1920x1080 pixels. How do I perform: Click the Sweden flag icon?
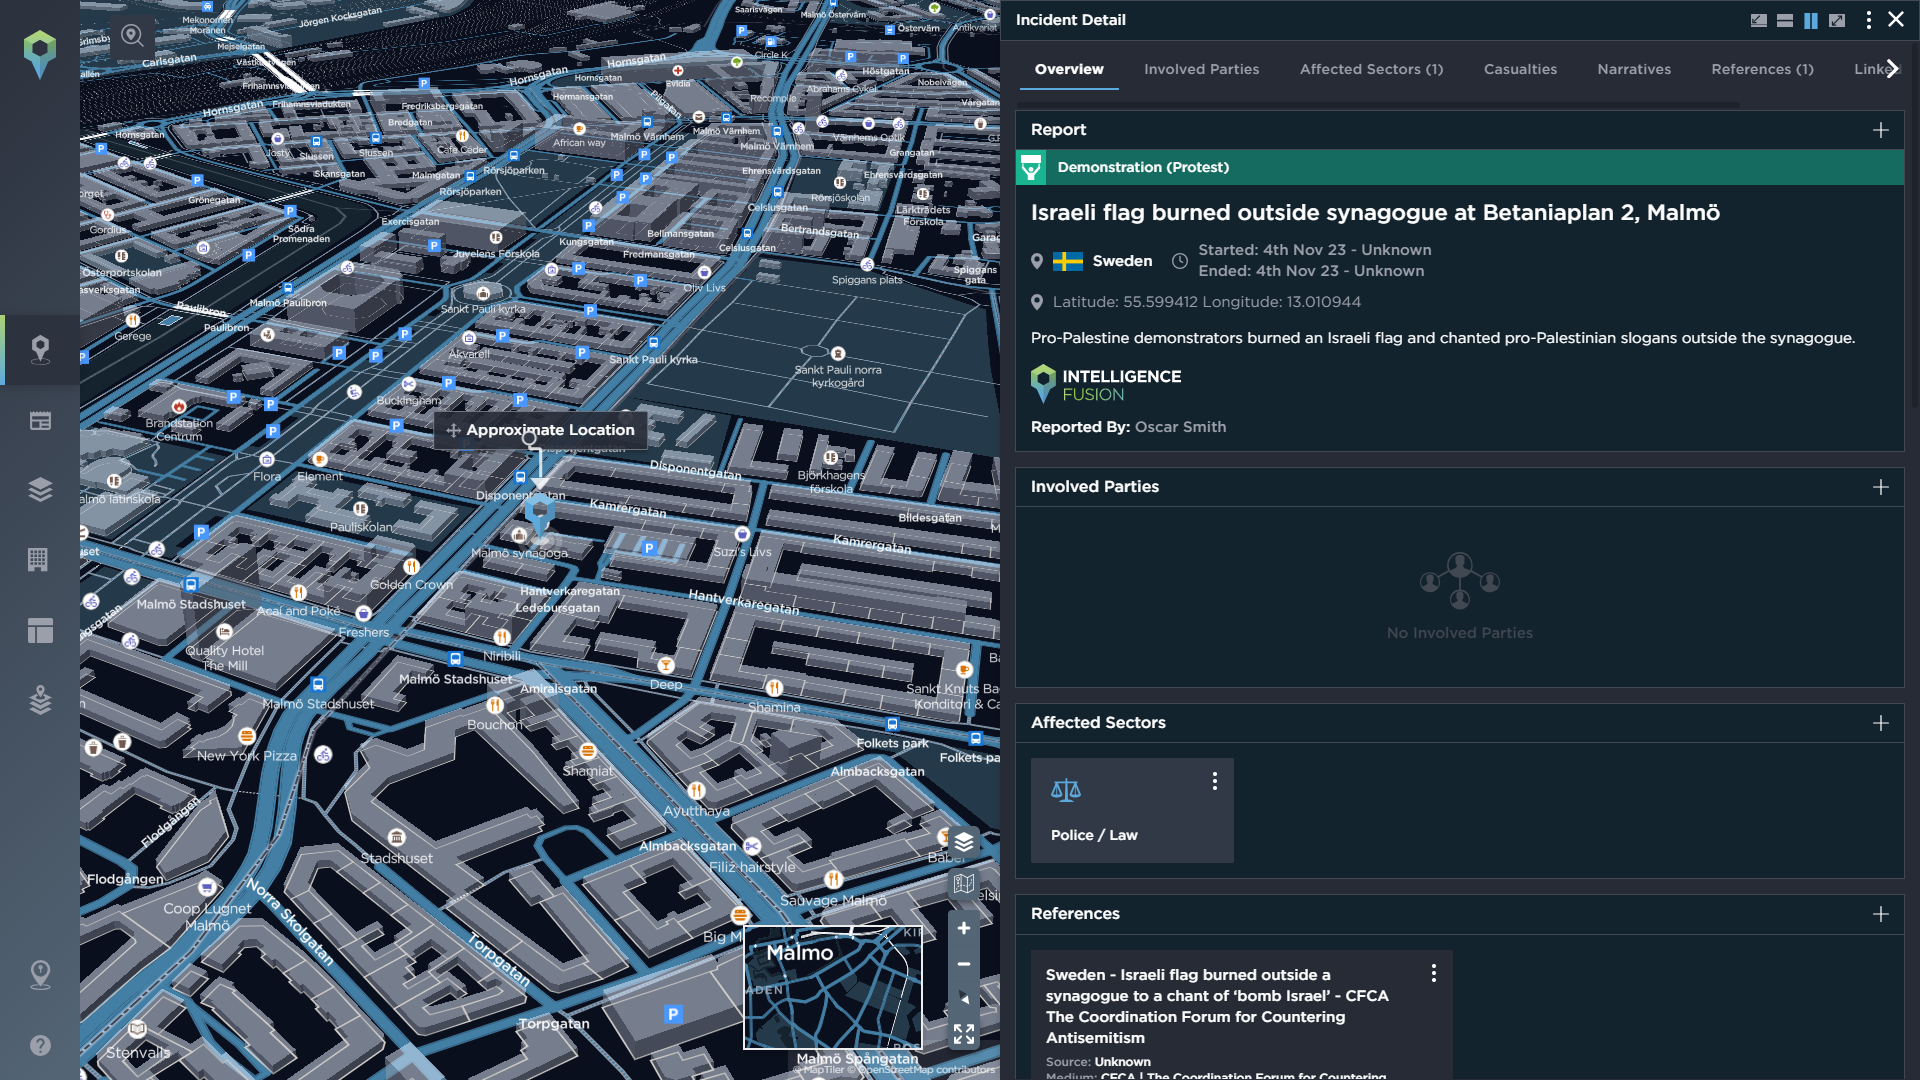tap(1068, 261)
